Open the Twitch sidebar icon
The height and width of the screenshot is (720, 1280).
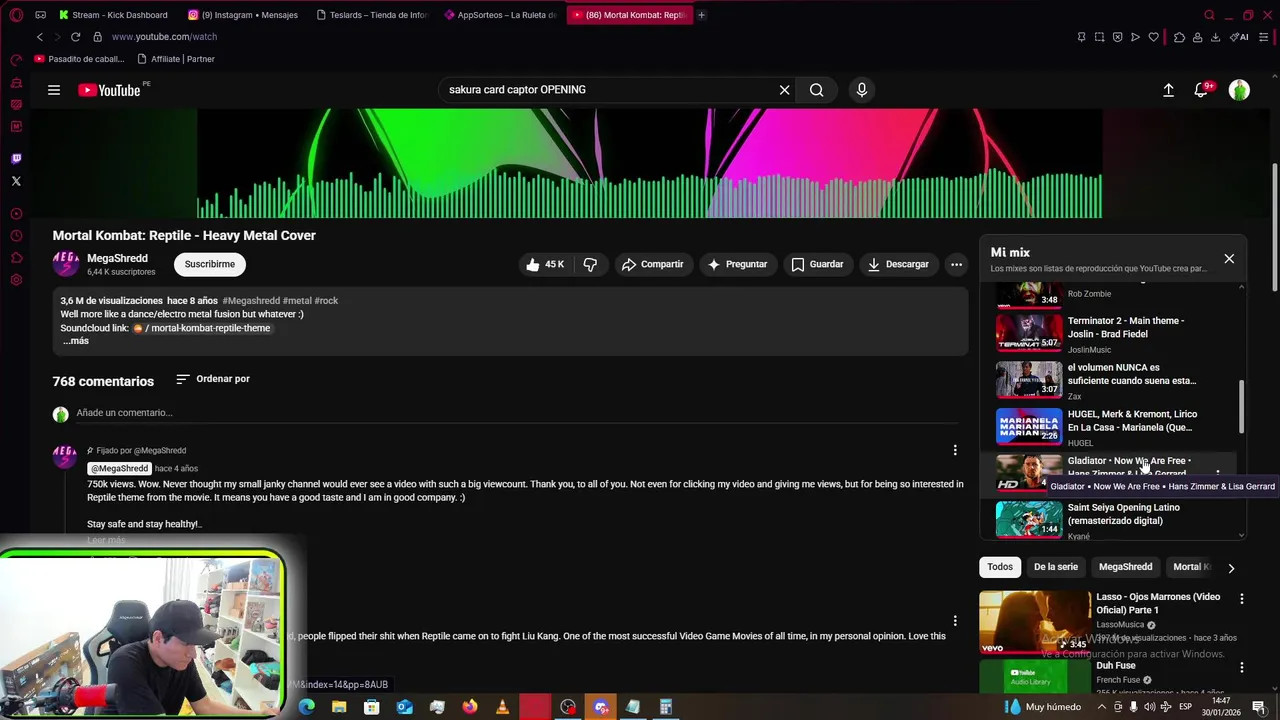click(16, 159)
